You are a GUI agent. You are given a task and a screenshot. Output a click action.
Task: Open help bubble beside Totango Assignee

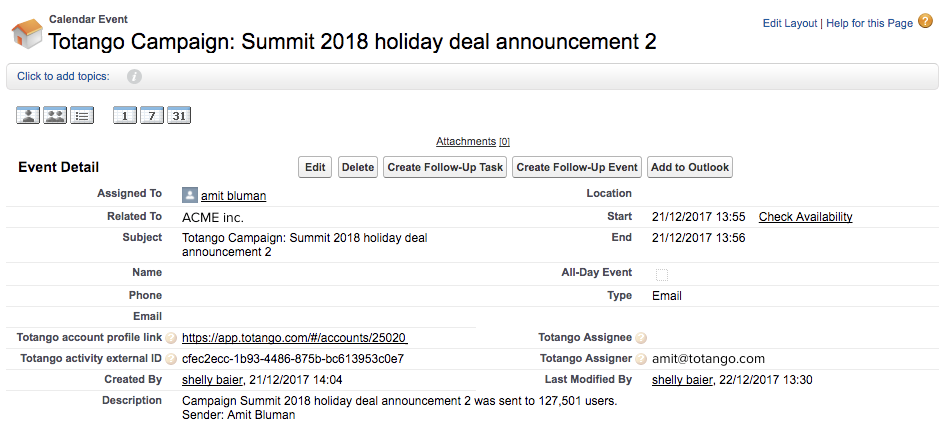[x=641, y=338]
